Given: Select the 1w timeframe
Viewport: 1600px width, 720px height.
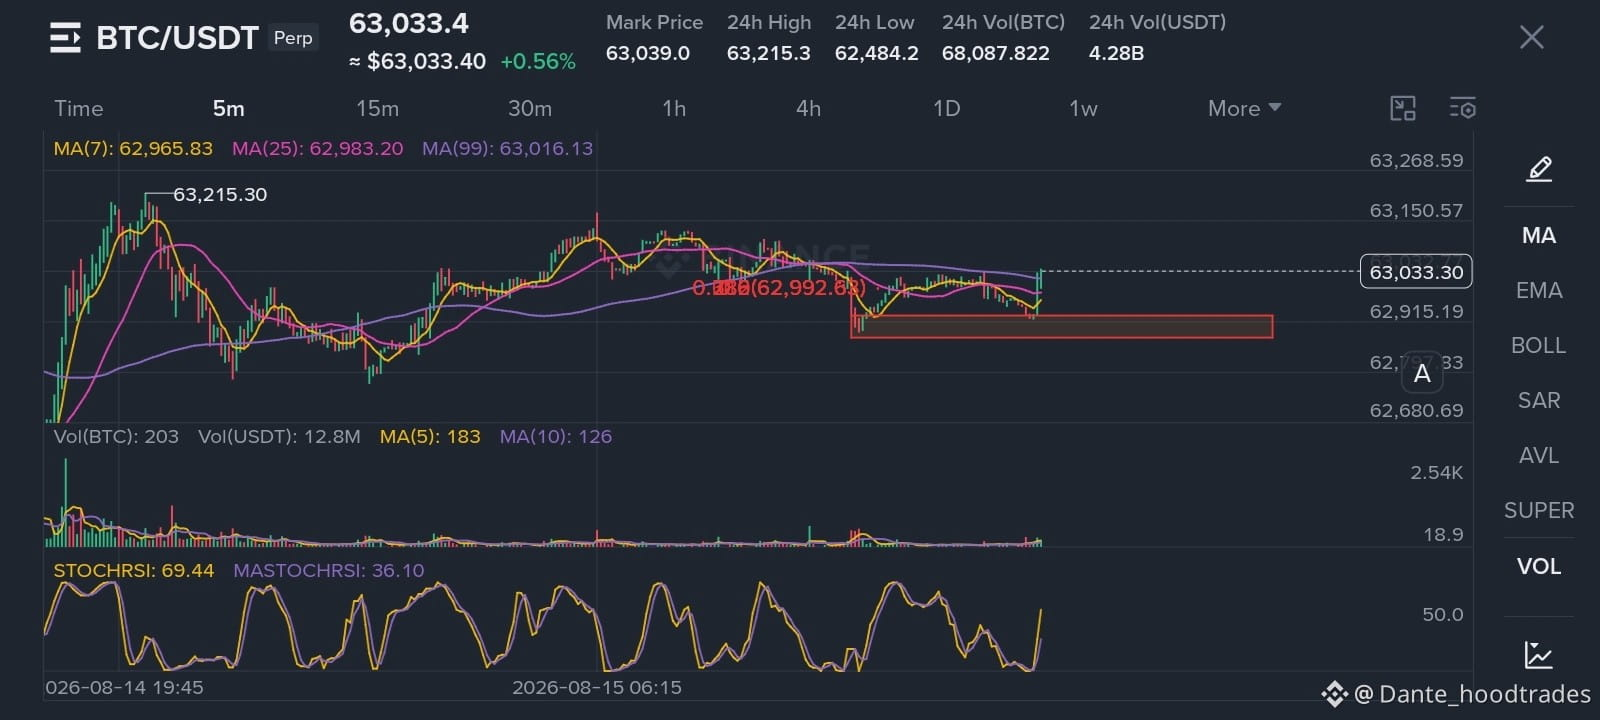Looking at the screenshot, I should [1083, 108].
